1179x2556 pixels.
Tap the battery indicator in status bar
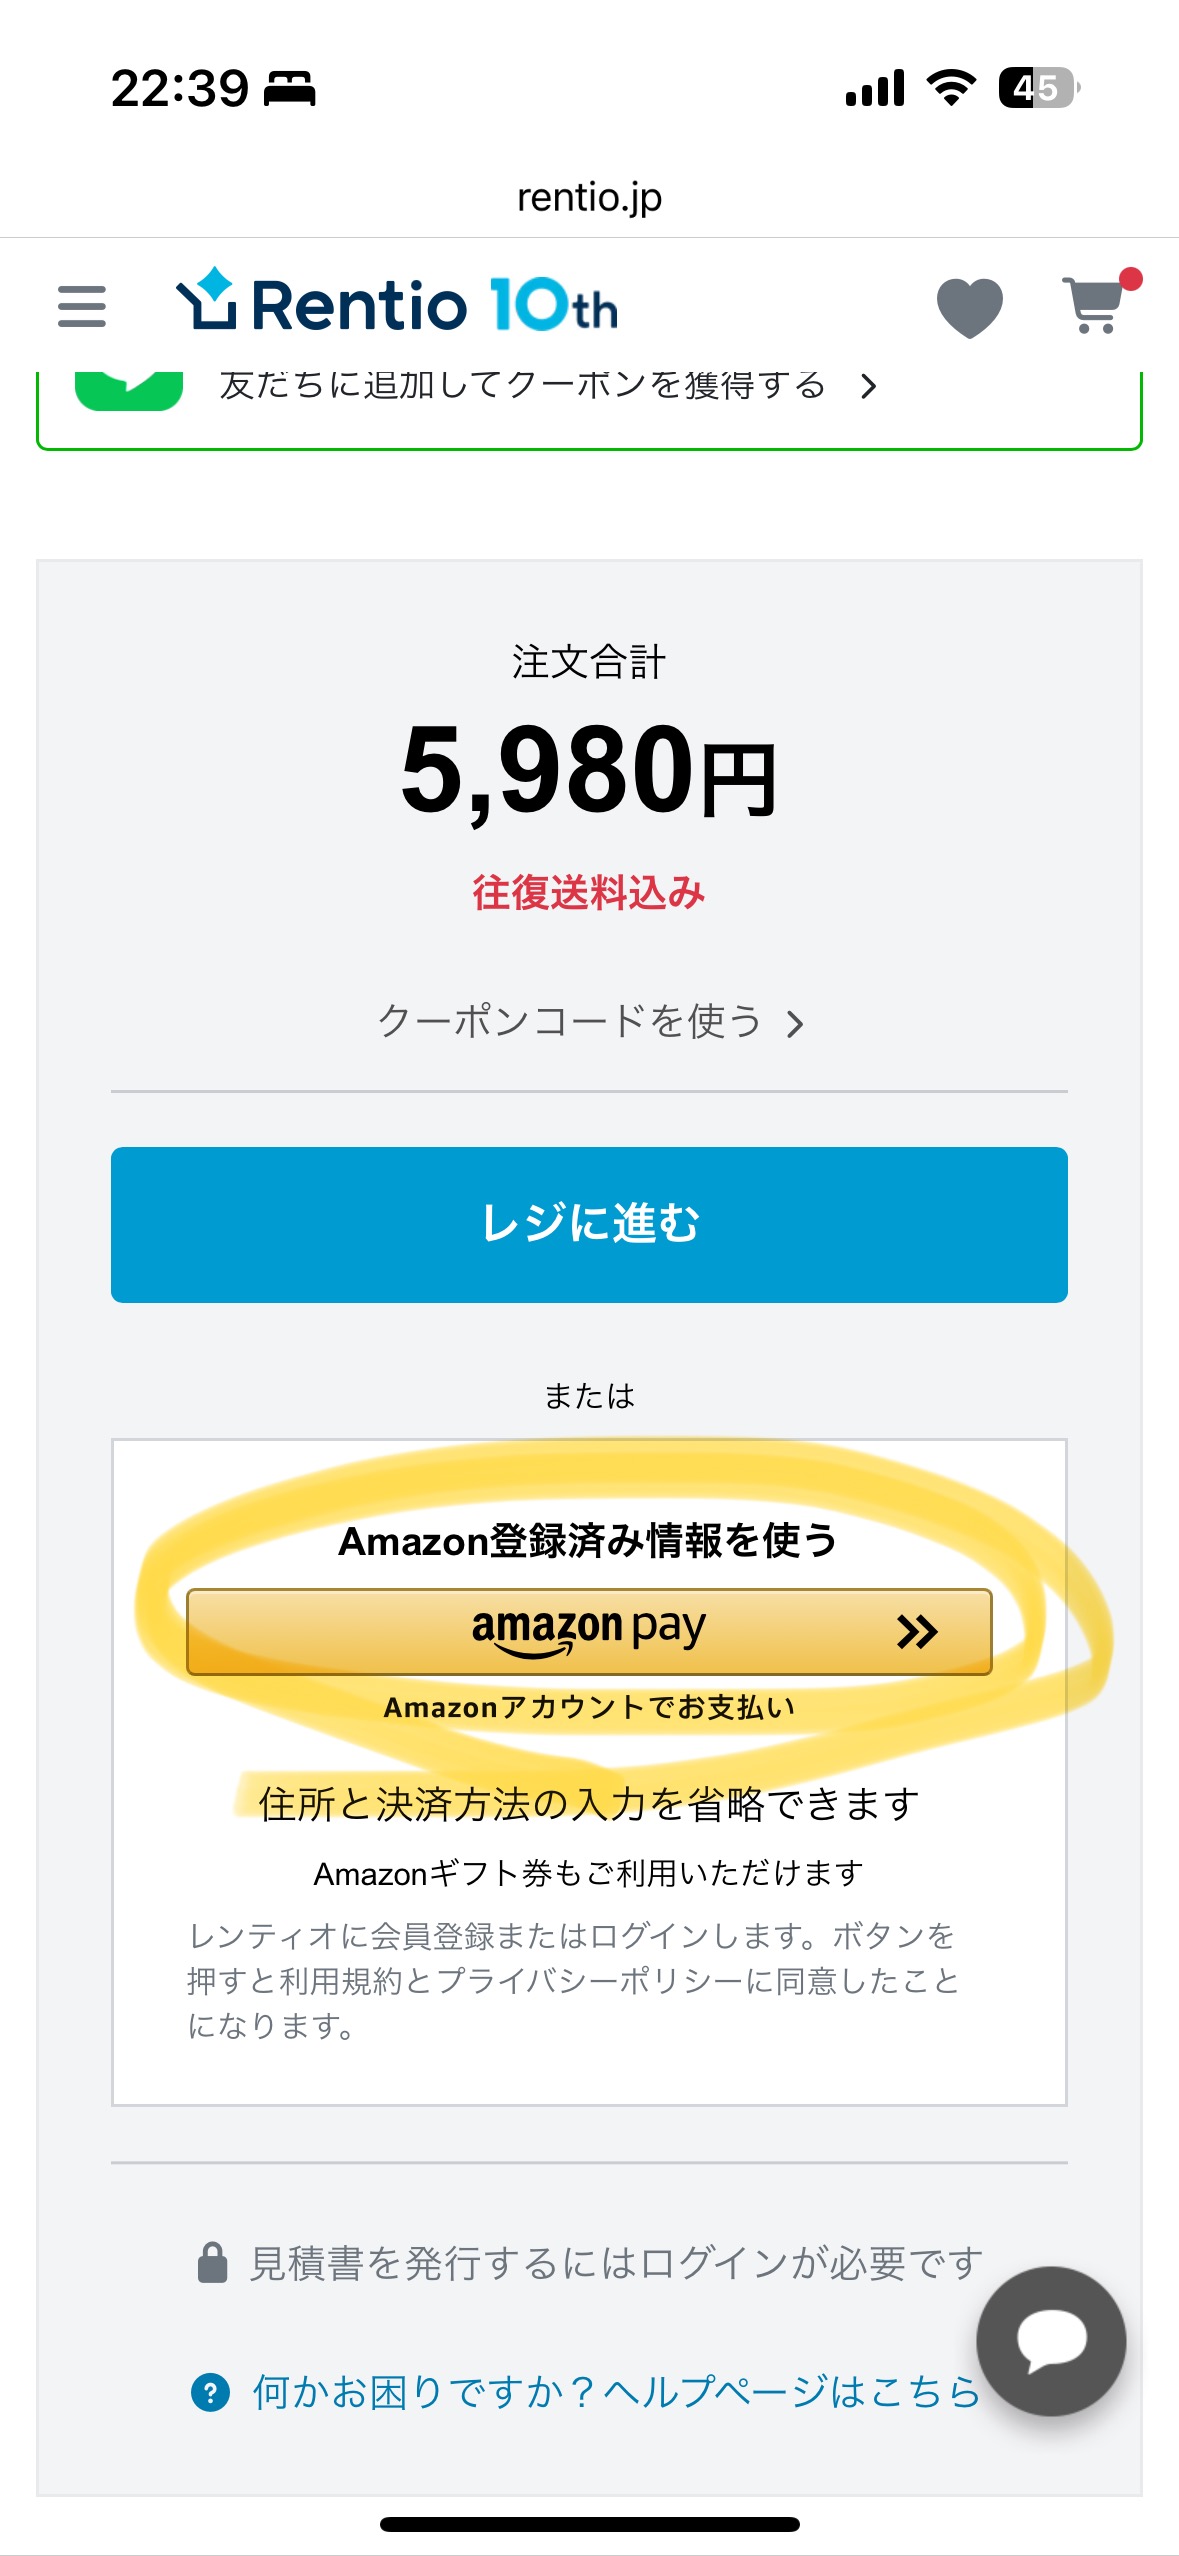pyautogui.click(x=1038, y=88)
